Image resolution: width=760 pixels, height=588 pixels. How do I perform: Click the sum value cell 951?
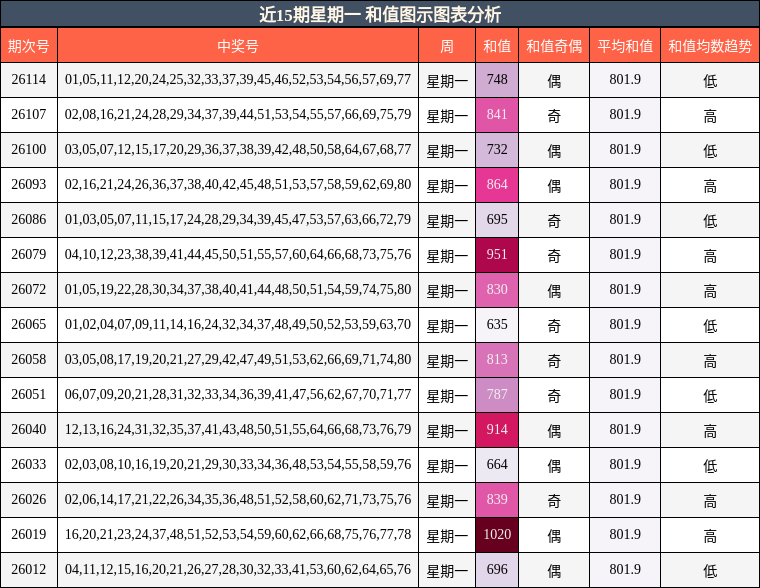point(497,254)
